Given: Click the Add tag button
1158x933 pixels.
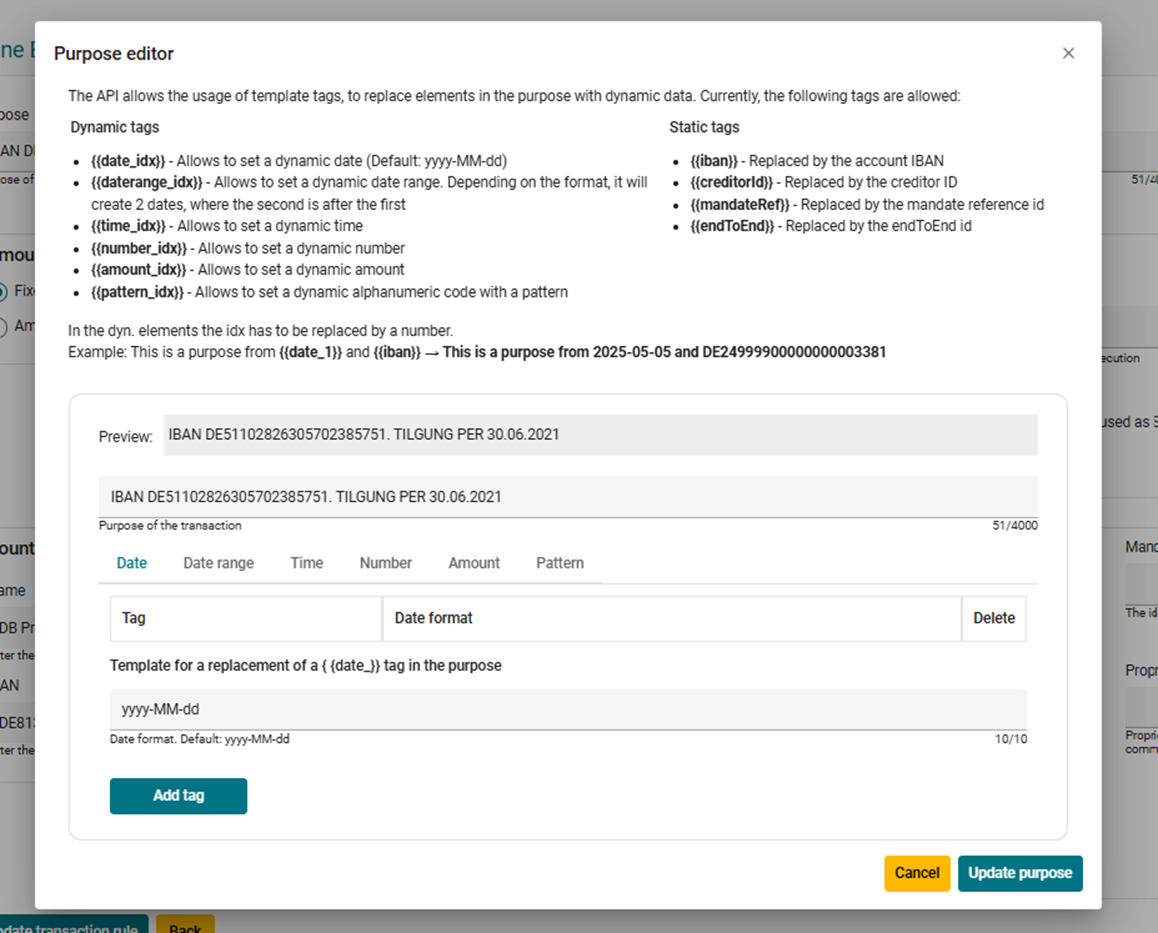Looking at the screenshot, I should (178, 796).
